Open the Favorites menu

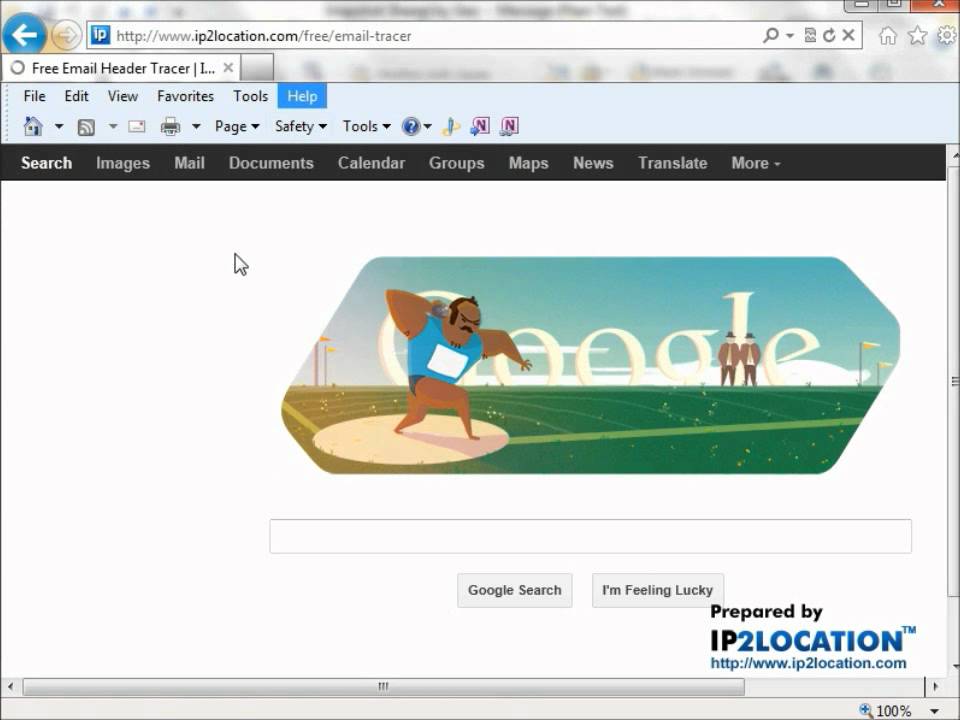[185, 96]
